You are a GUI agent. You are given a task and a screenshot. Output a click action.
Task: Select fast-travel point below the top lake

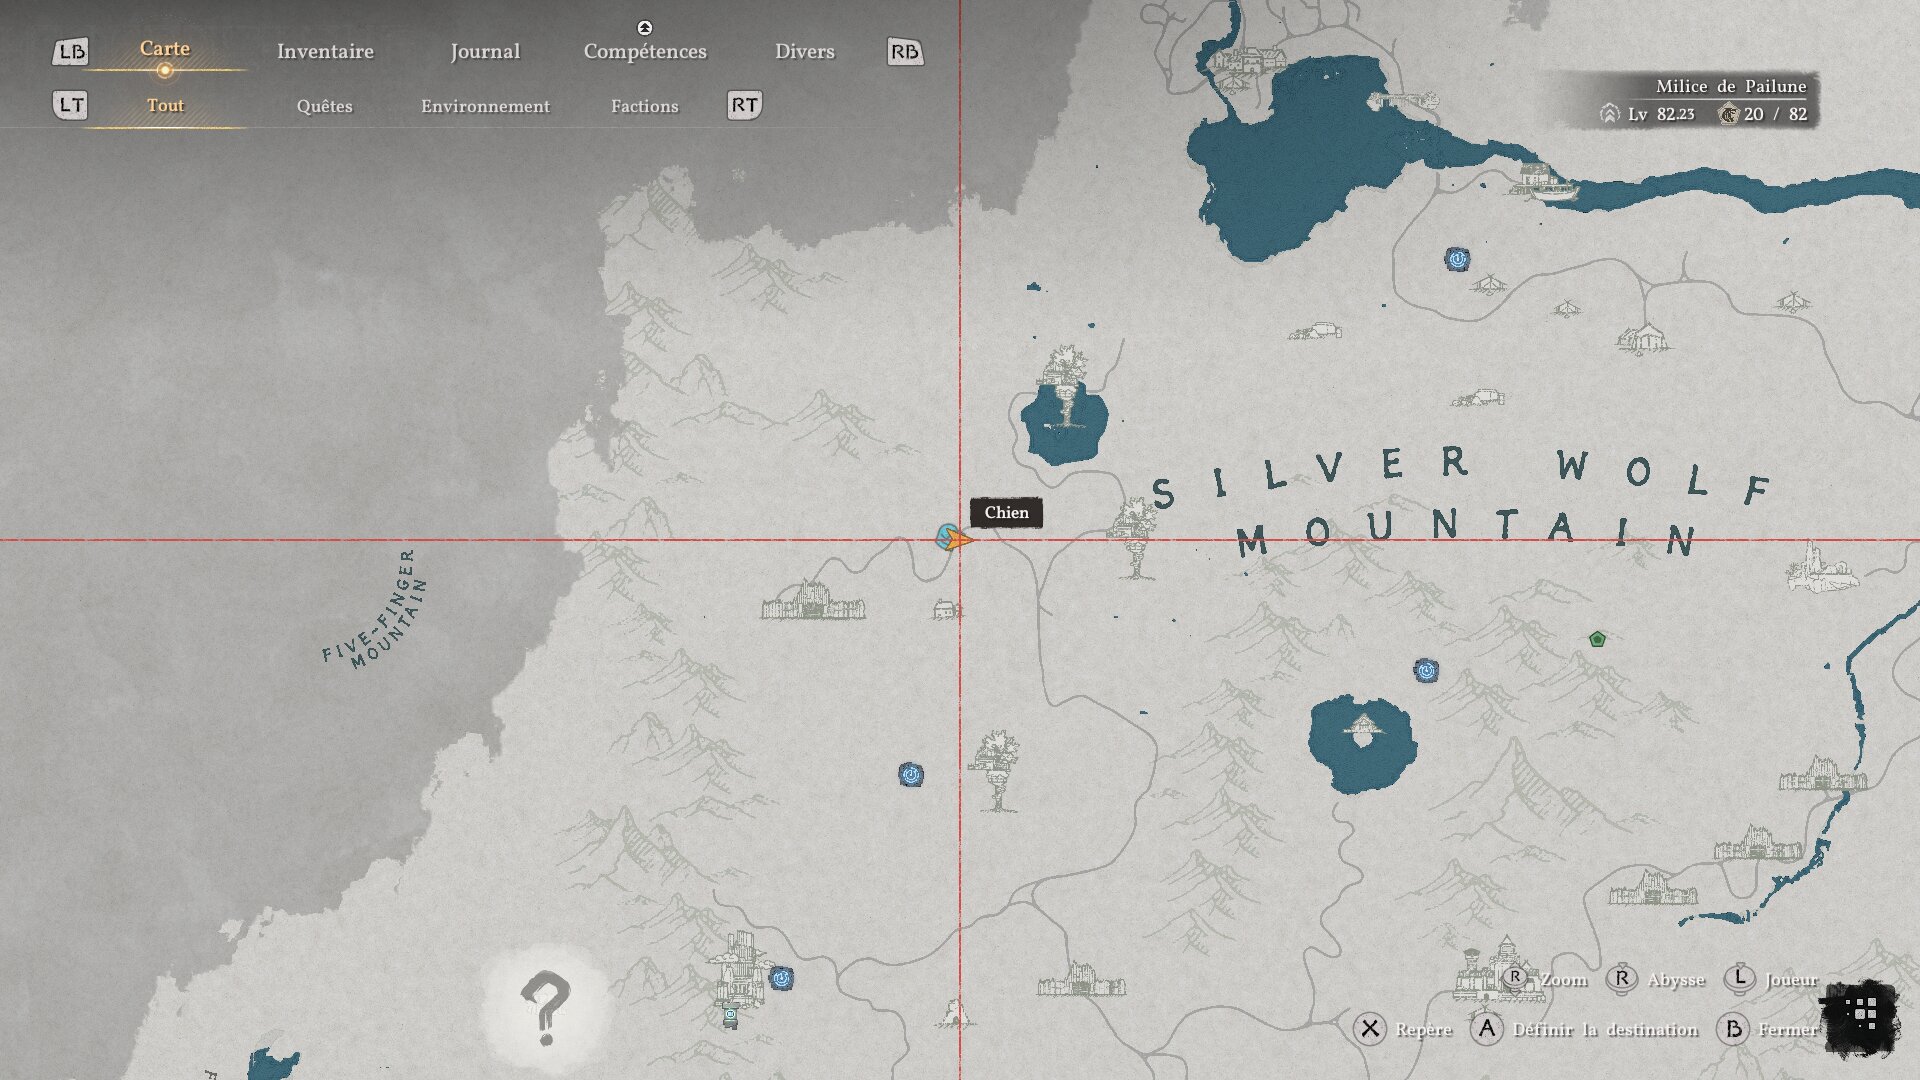pyautogui.click(x=1457, y=260)
